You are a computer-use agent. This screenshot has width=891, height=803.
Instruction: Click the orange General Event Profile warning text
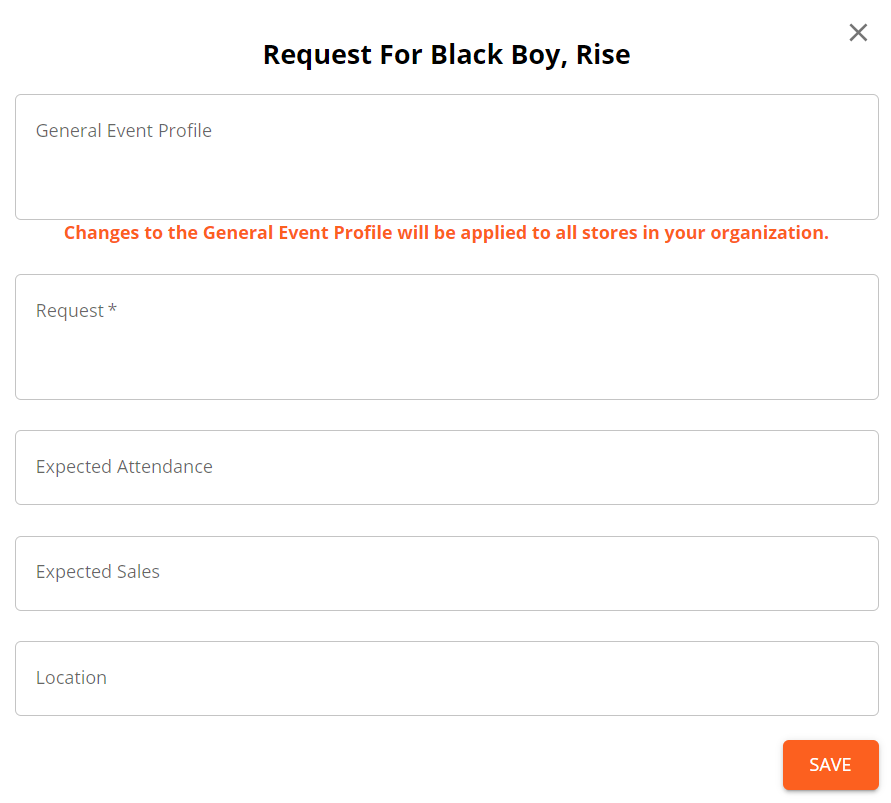point(446,233)
